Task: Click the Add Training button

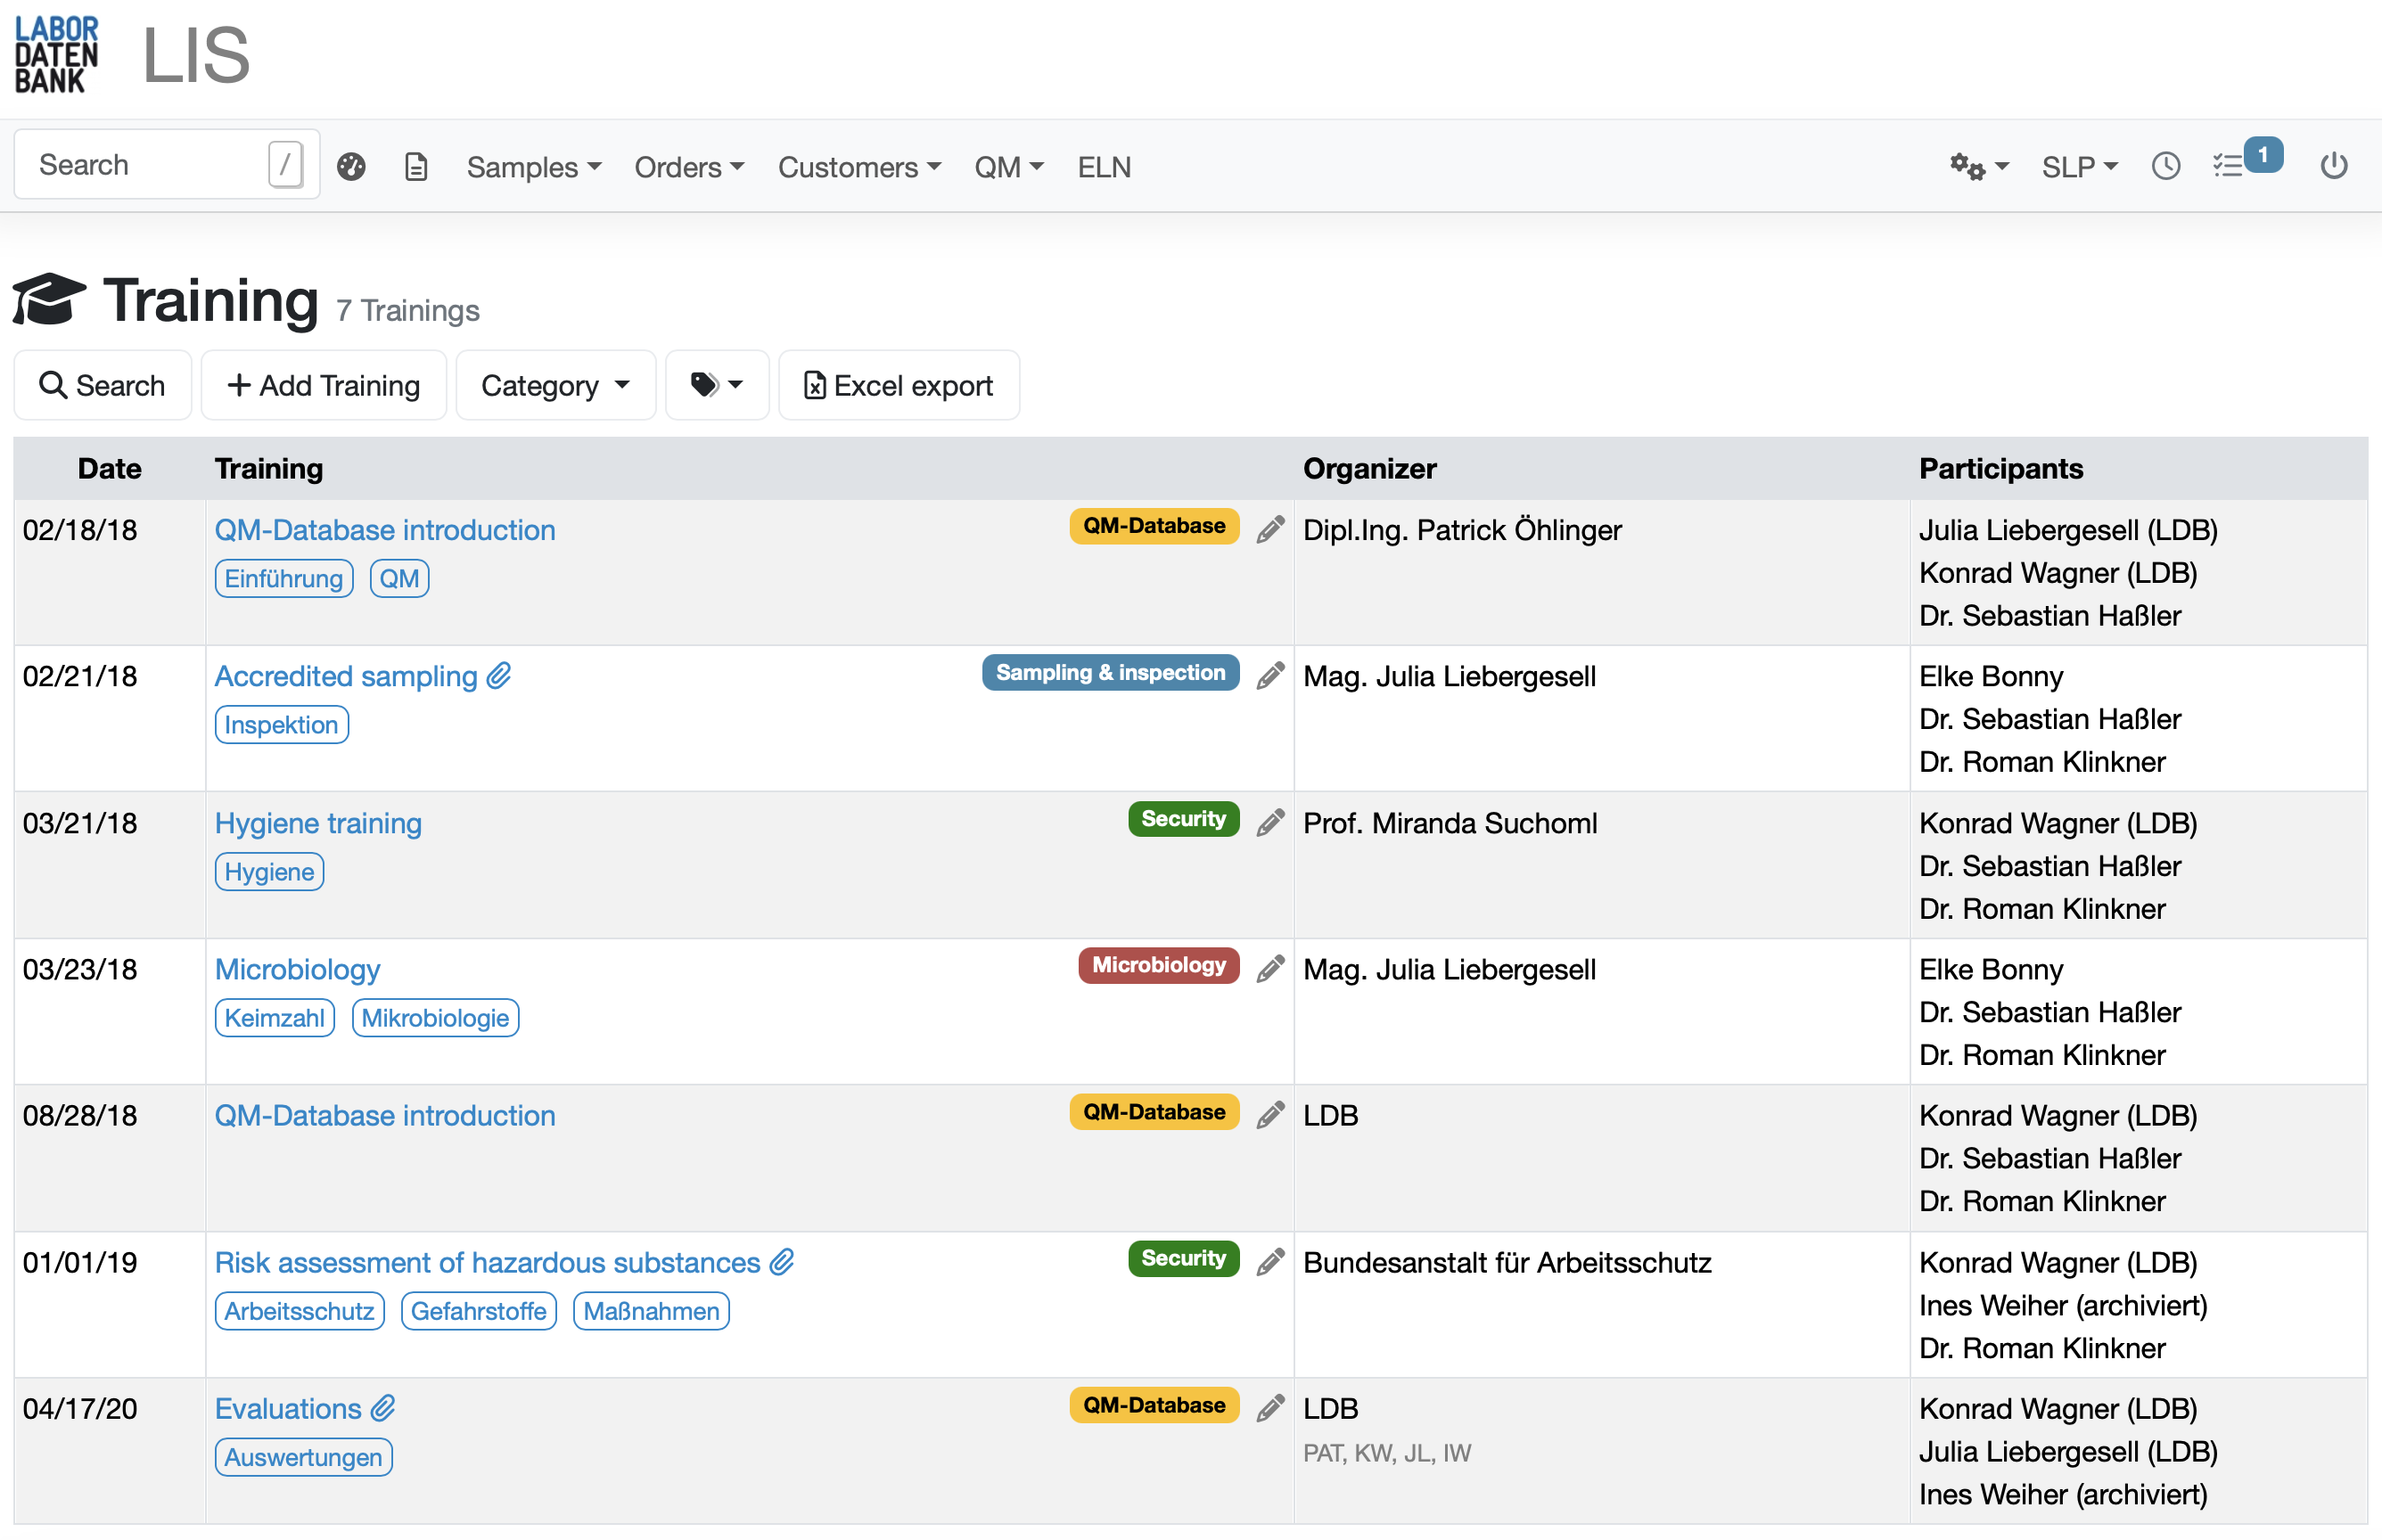Action: (324, 385)
